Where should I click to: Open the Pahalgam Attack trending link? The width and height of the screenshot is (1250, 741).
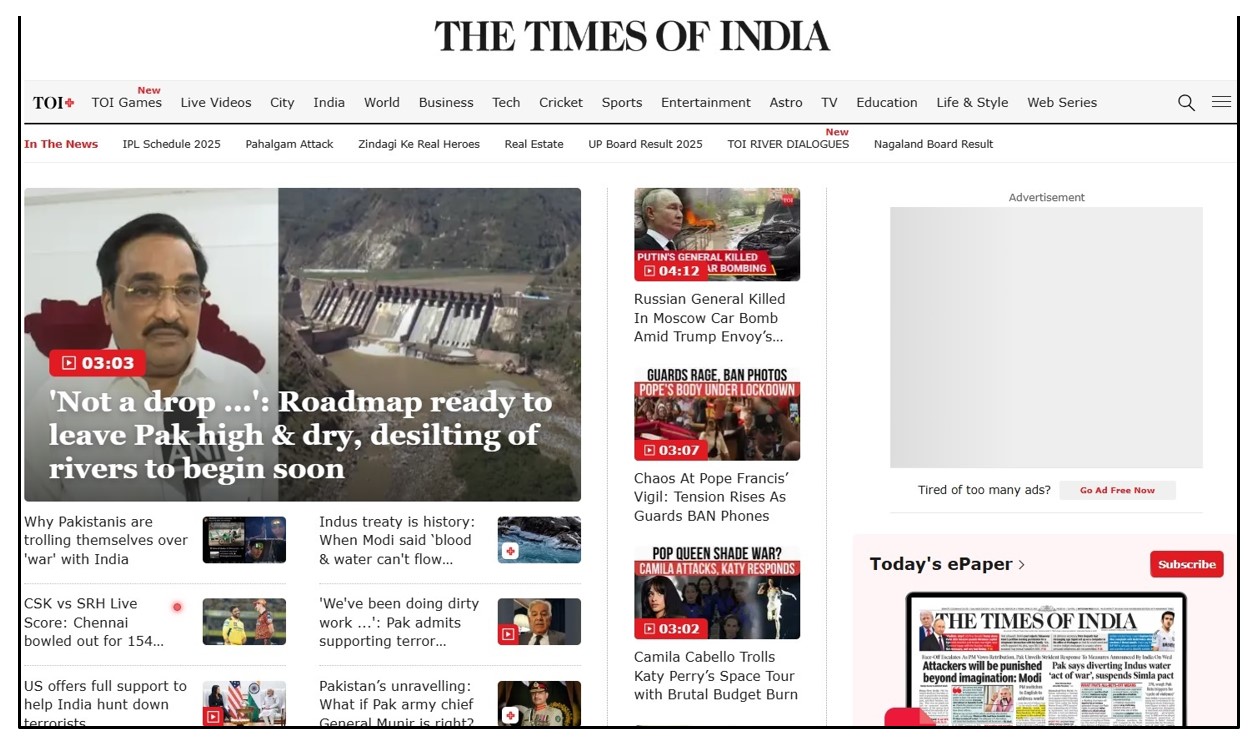tap(289, 144)
